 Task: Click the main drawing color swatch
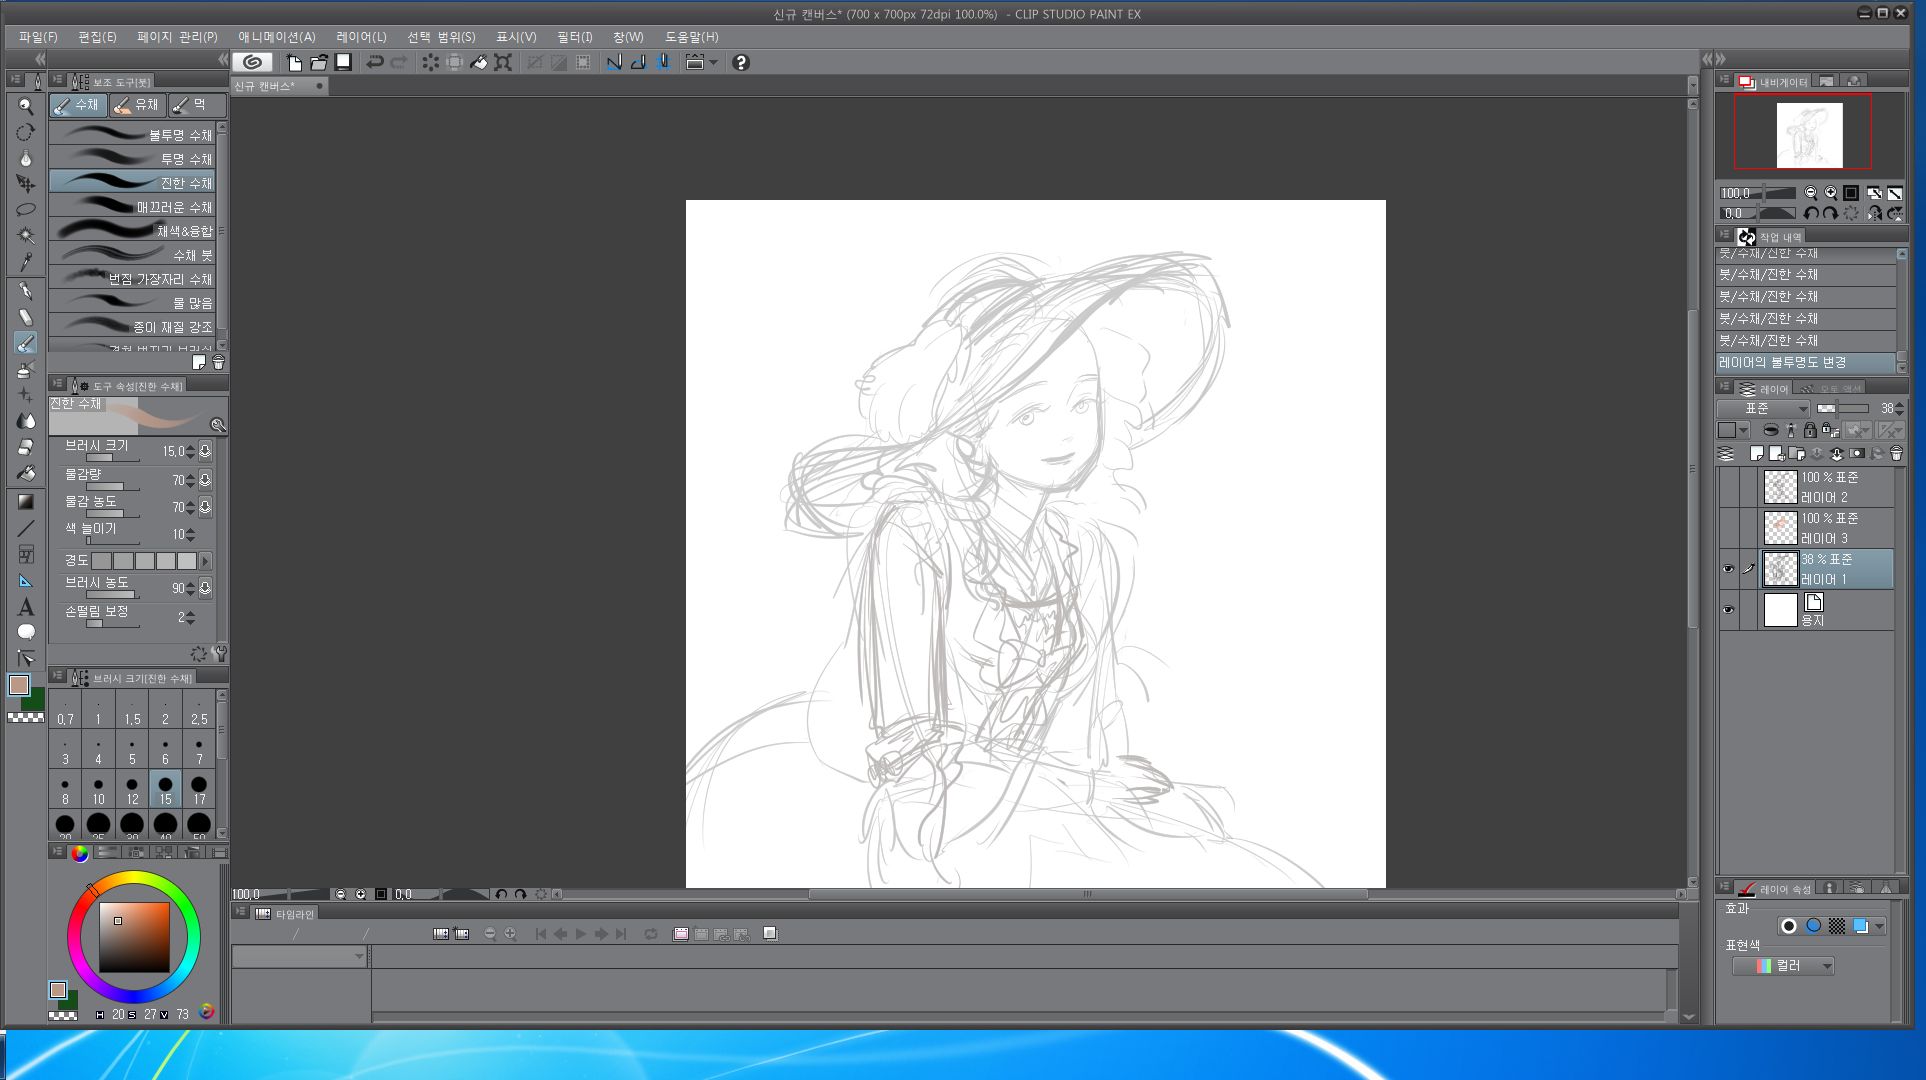point(19,685)
